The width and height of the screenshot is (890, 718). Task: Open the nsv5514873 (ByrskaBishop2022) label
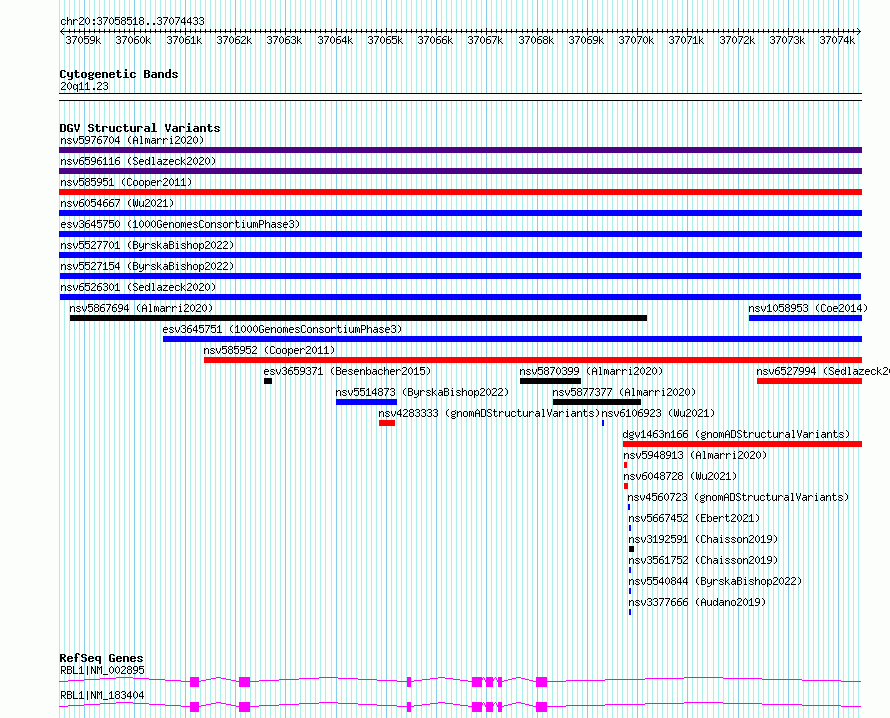coord(422,392)
